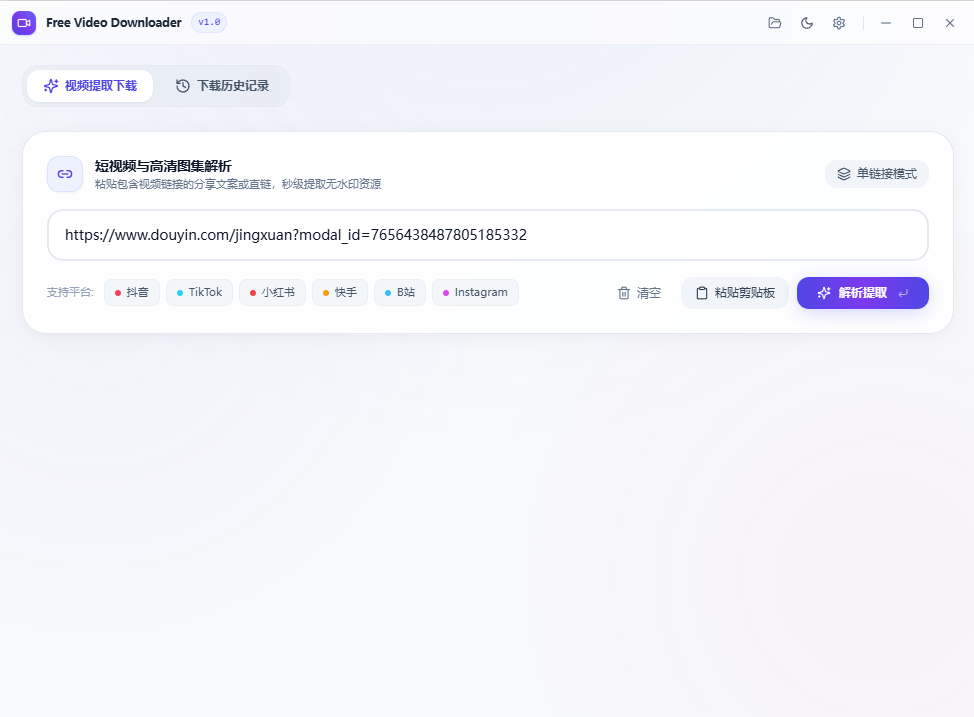This screenshot has width=974, height=717.
Task: Select the B站 platform chip
Action: [400, 293]
